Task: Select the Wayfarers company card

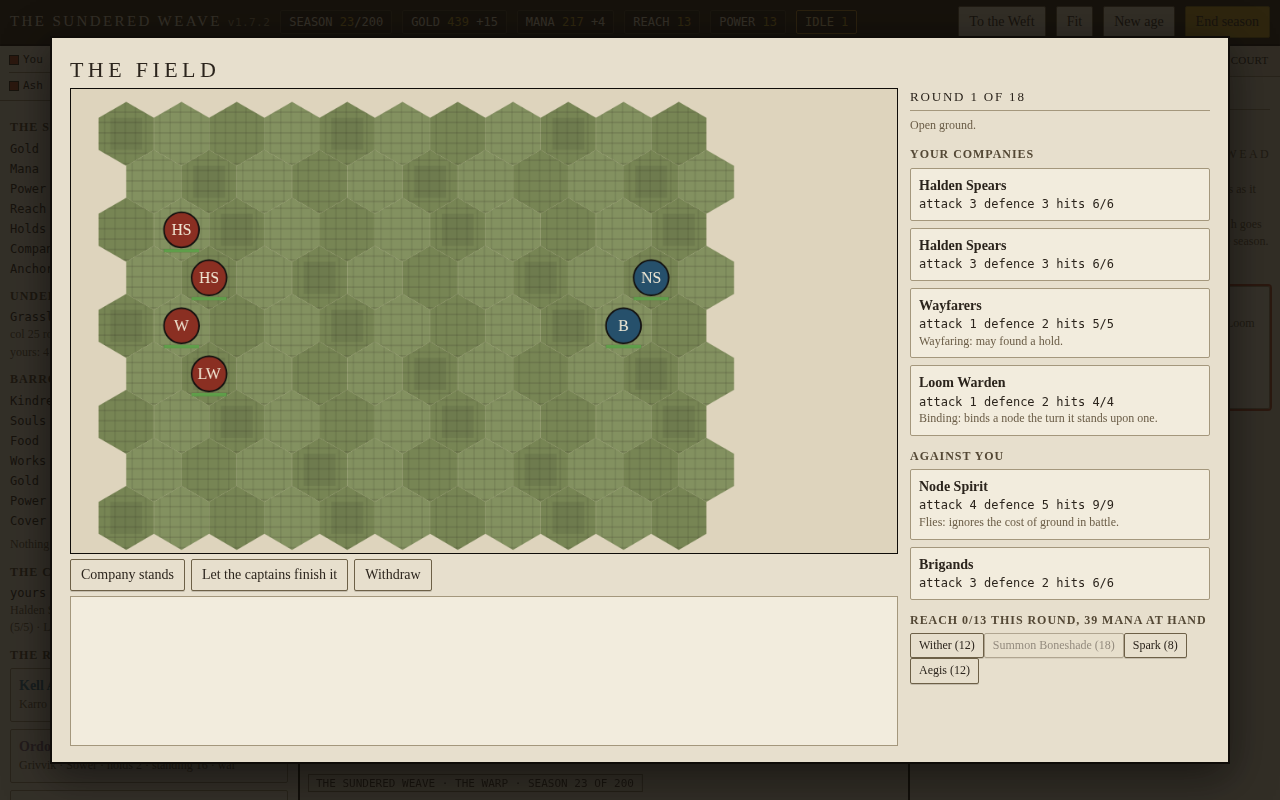Action: click(1059, 323)
